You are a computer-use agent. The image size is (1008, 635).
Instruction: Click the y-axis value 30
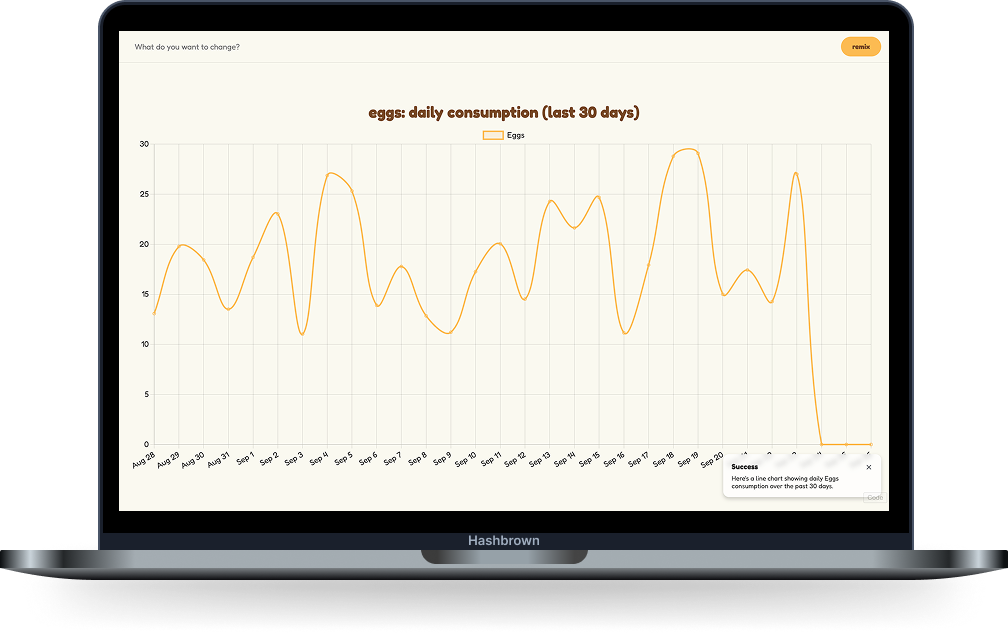pyautogui.click(x=146, y=143)
